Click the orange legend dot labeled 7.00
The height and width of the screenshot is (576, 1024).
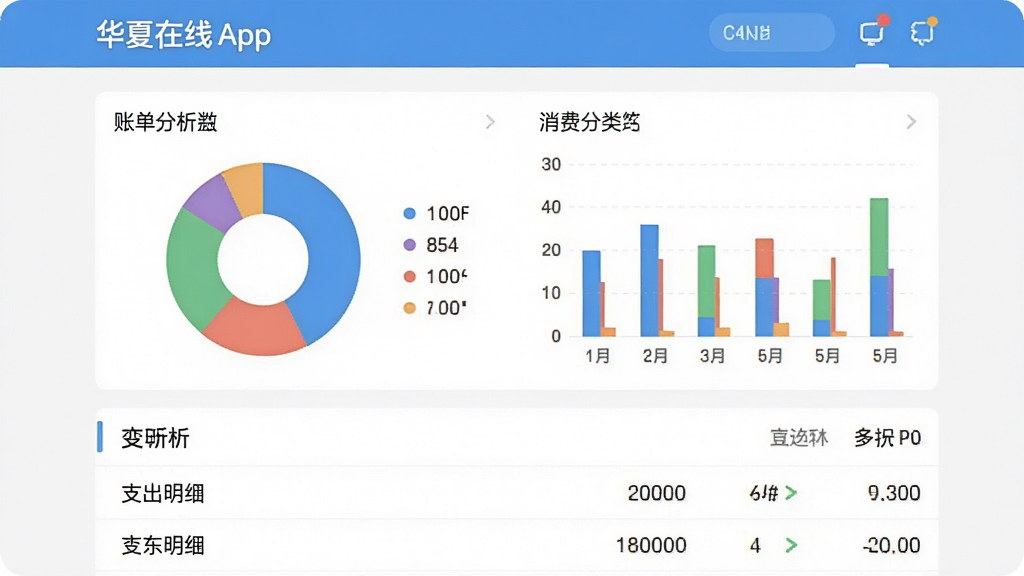click(409, 308)
